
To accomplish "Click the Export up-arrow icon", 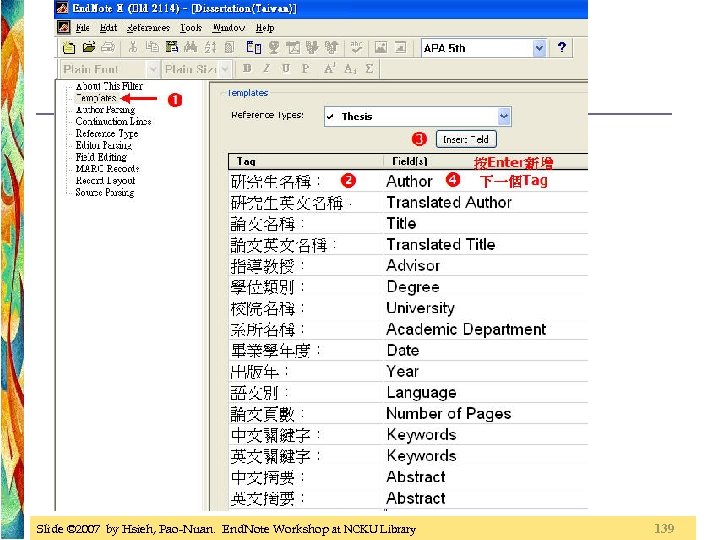I will tap(331, 47).
